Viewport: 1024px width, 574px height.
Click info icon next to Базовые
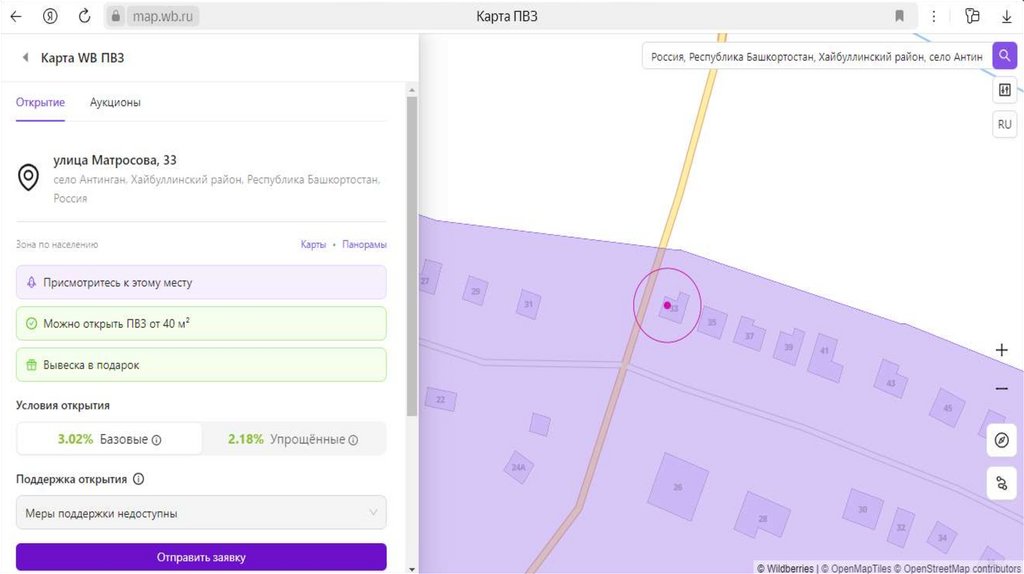156,440
